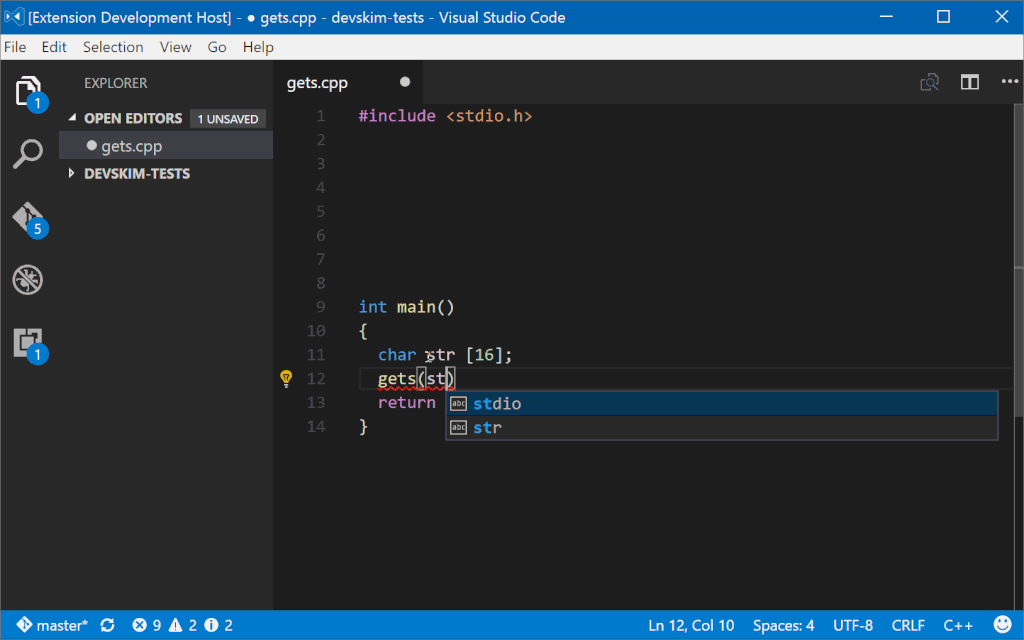Open the Edit menu
This screenshot has height=640, width=1024.
tap(54, 47)
